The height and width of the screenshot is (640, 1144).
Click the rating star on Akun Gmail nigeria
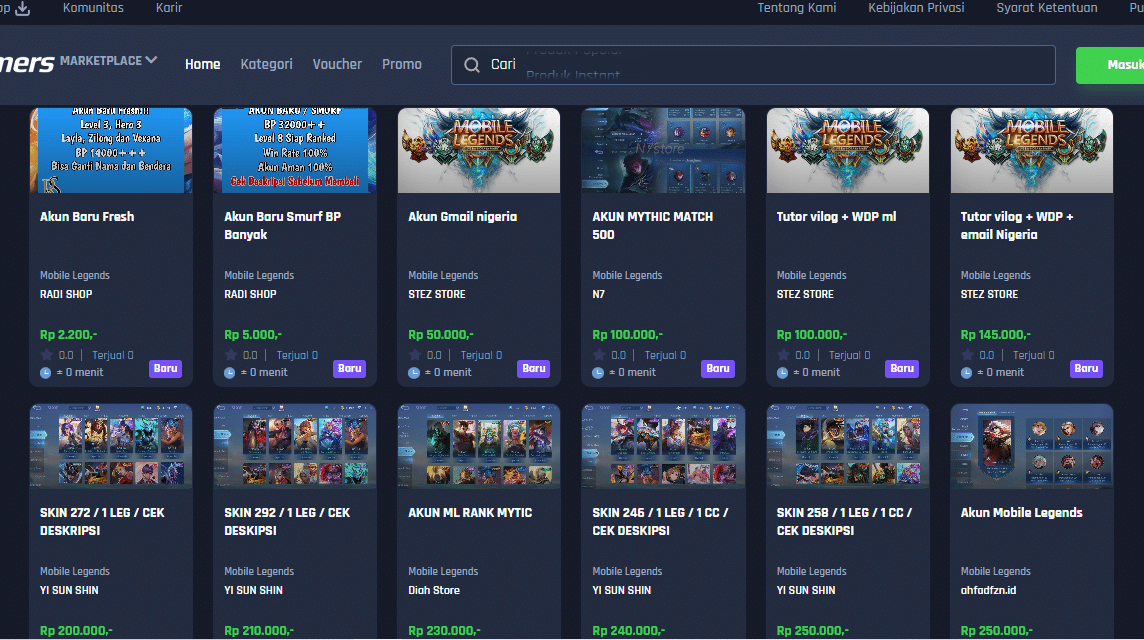click(x=415, y=355)
